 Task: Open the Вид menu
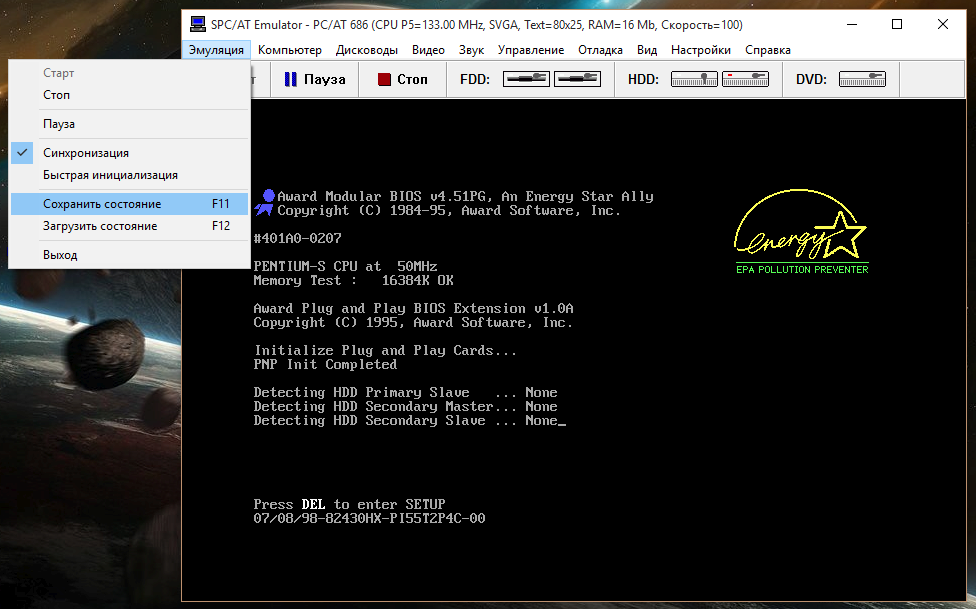pos(647,50)
